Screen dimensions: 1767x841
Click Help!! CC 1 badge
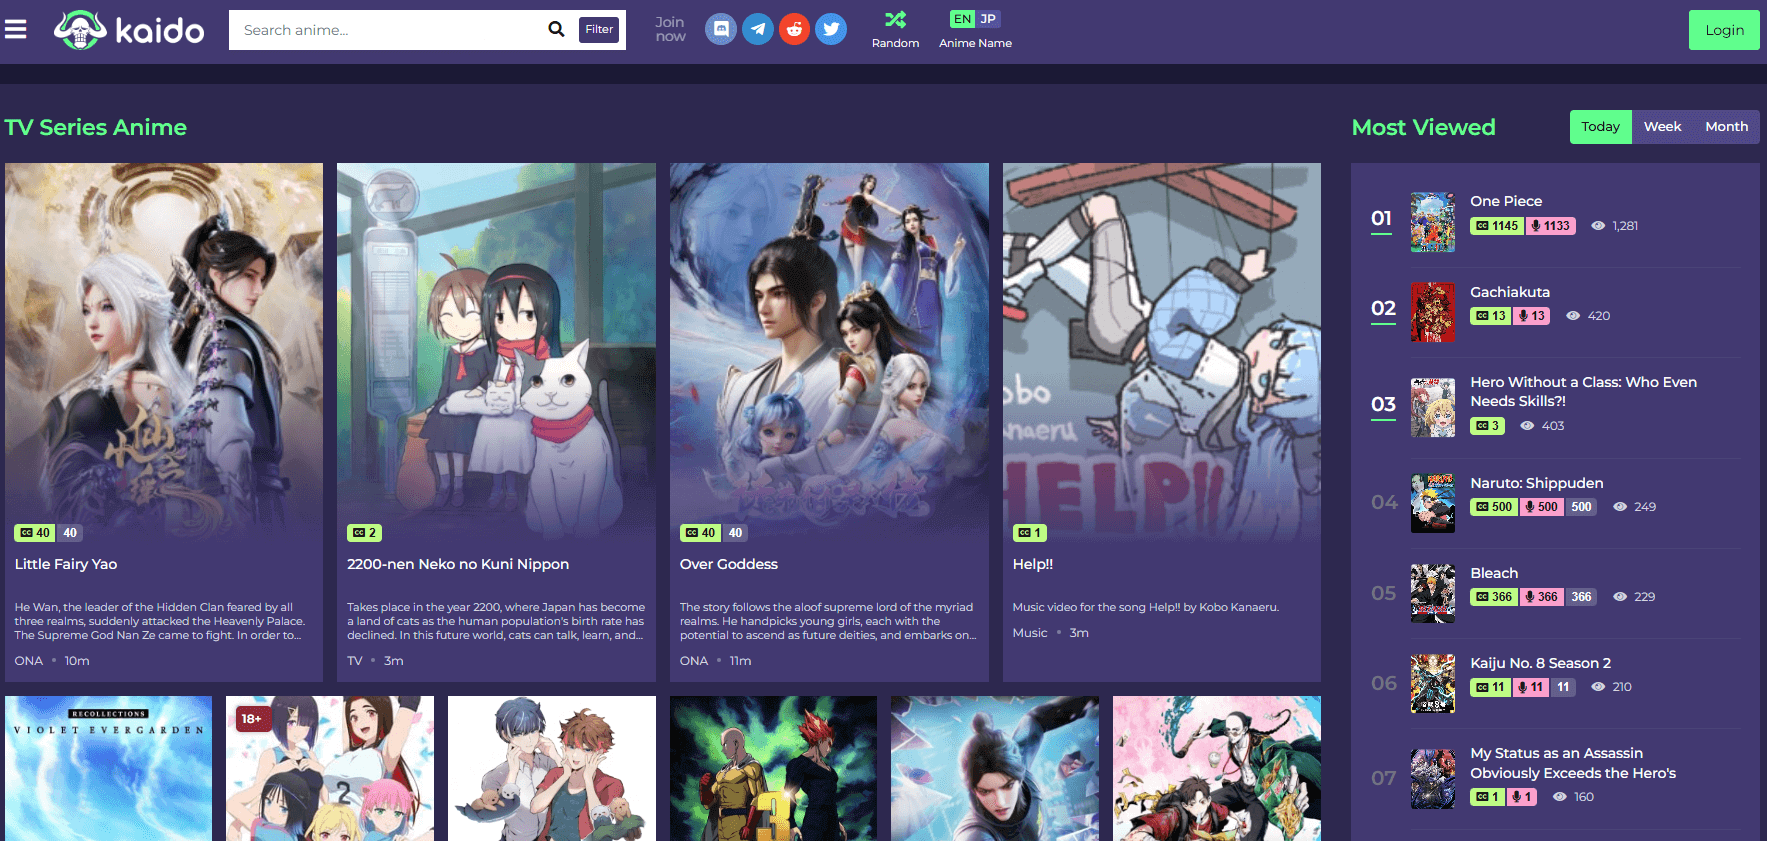tap(1029, 533)
